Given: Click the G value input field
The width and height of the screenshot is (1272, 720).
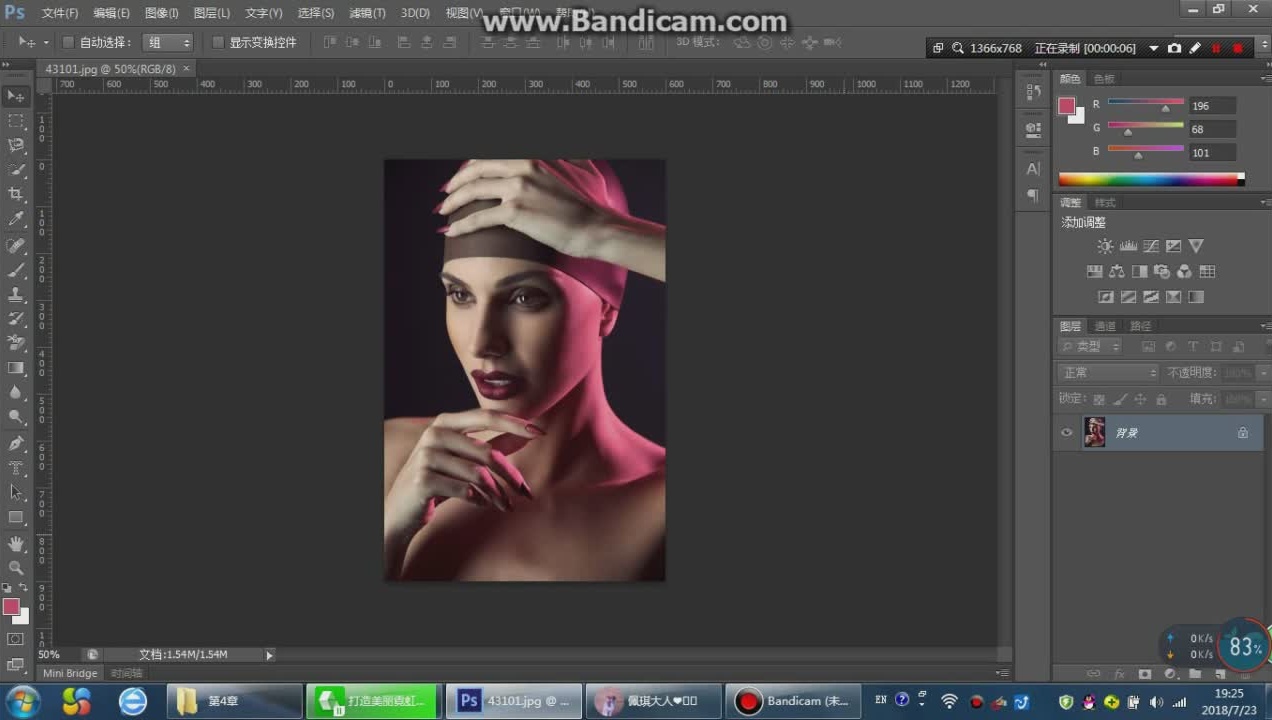Looking at the screenshot, I should [x=1212, y=129].
